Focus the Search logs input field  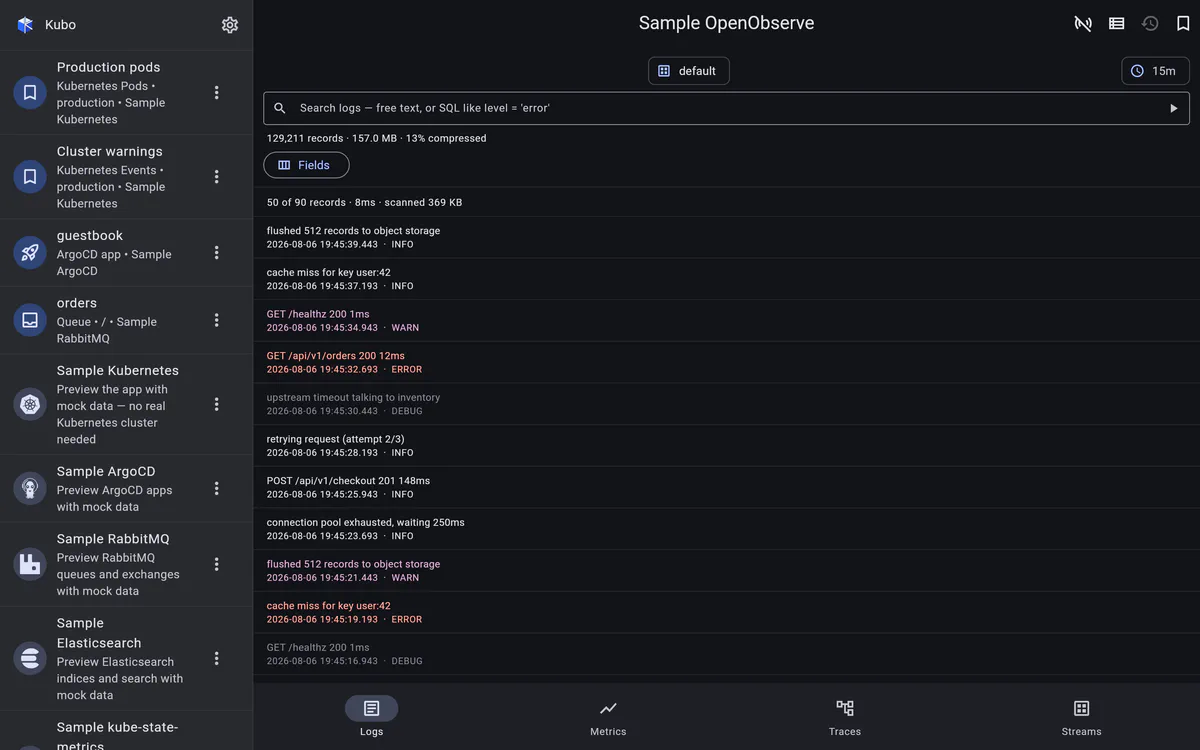(x=726, y=108)
